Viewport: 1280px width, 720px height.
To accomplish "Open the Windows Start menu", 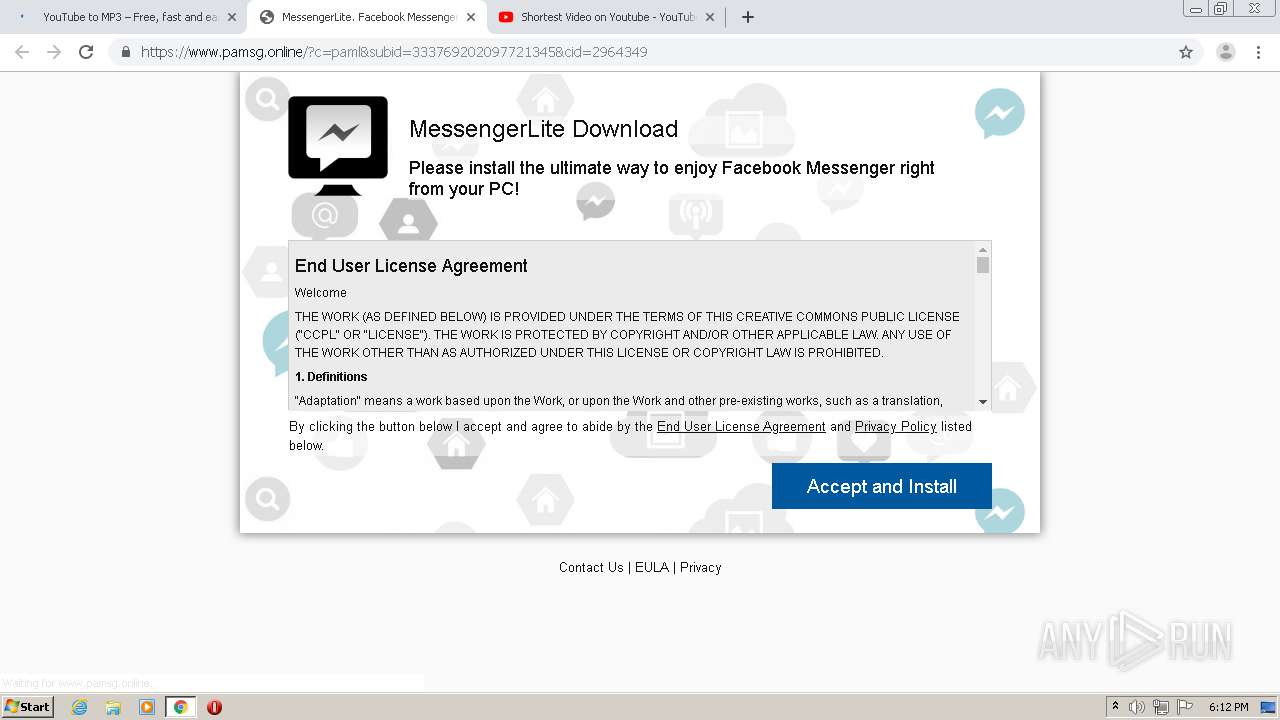I will (28, 707).
